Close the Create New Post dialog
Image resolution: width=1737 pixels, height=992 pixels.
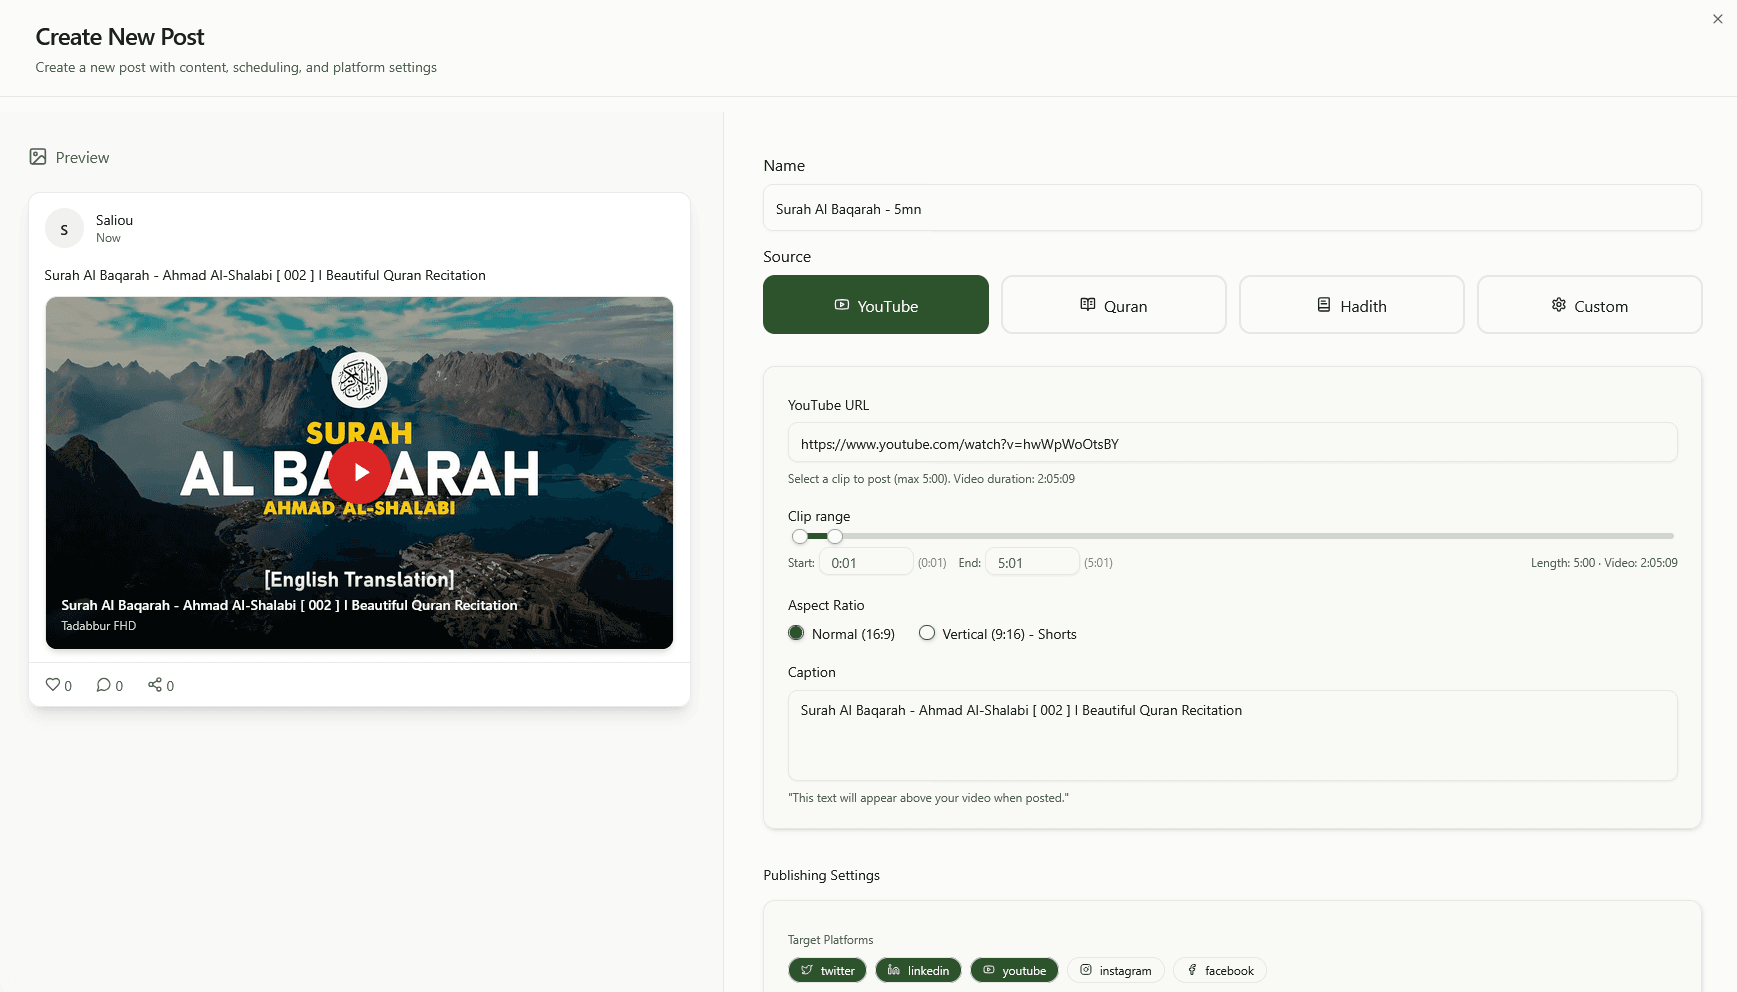1717,19
